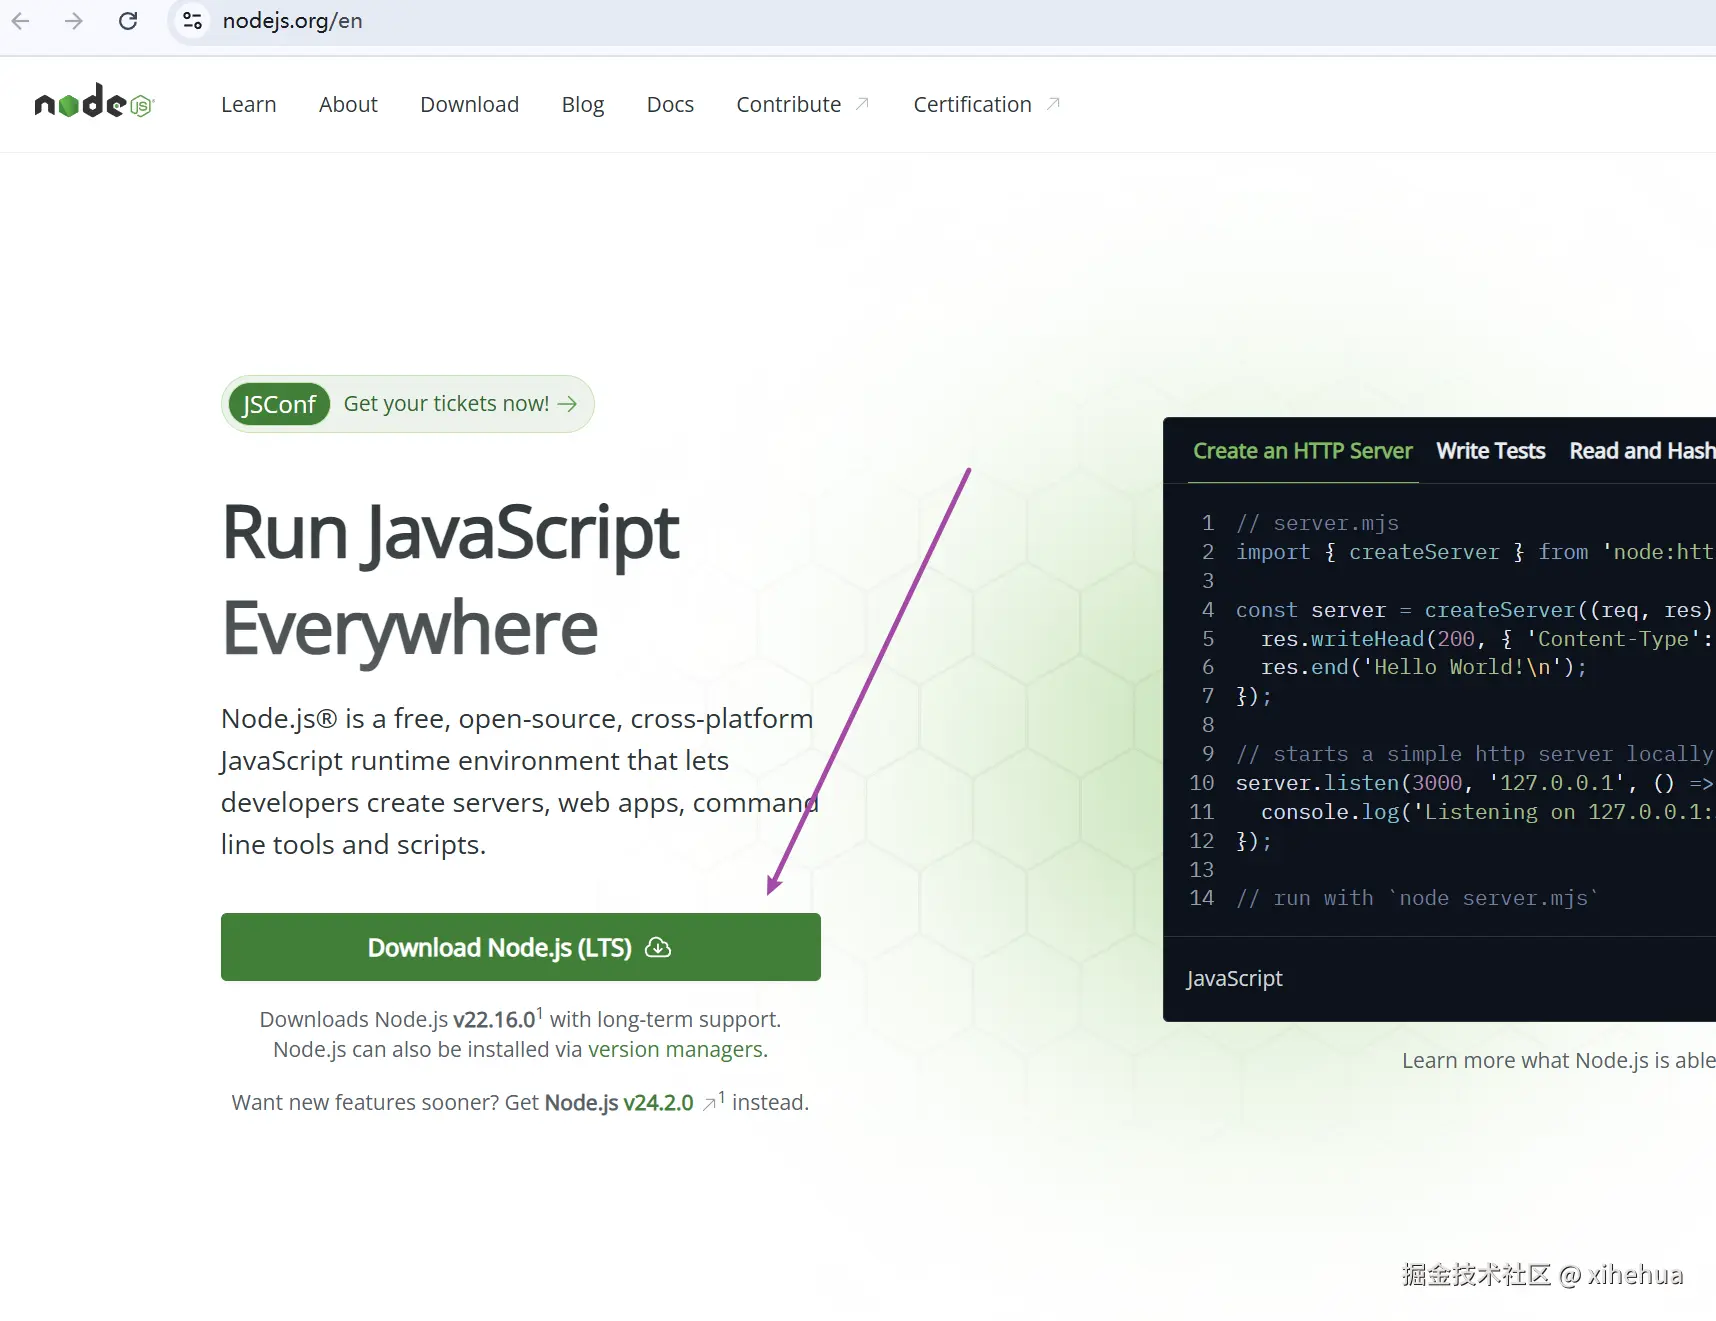Open site information icon in address bar

(193, 21)
